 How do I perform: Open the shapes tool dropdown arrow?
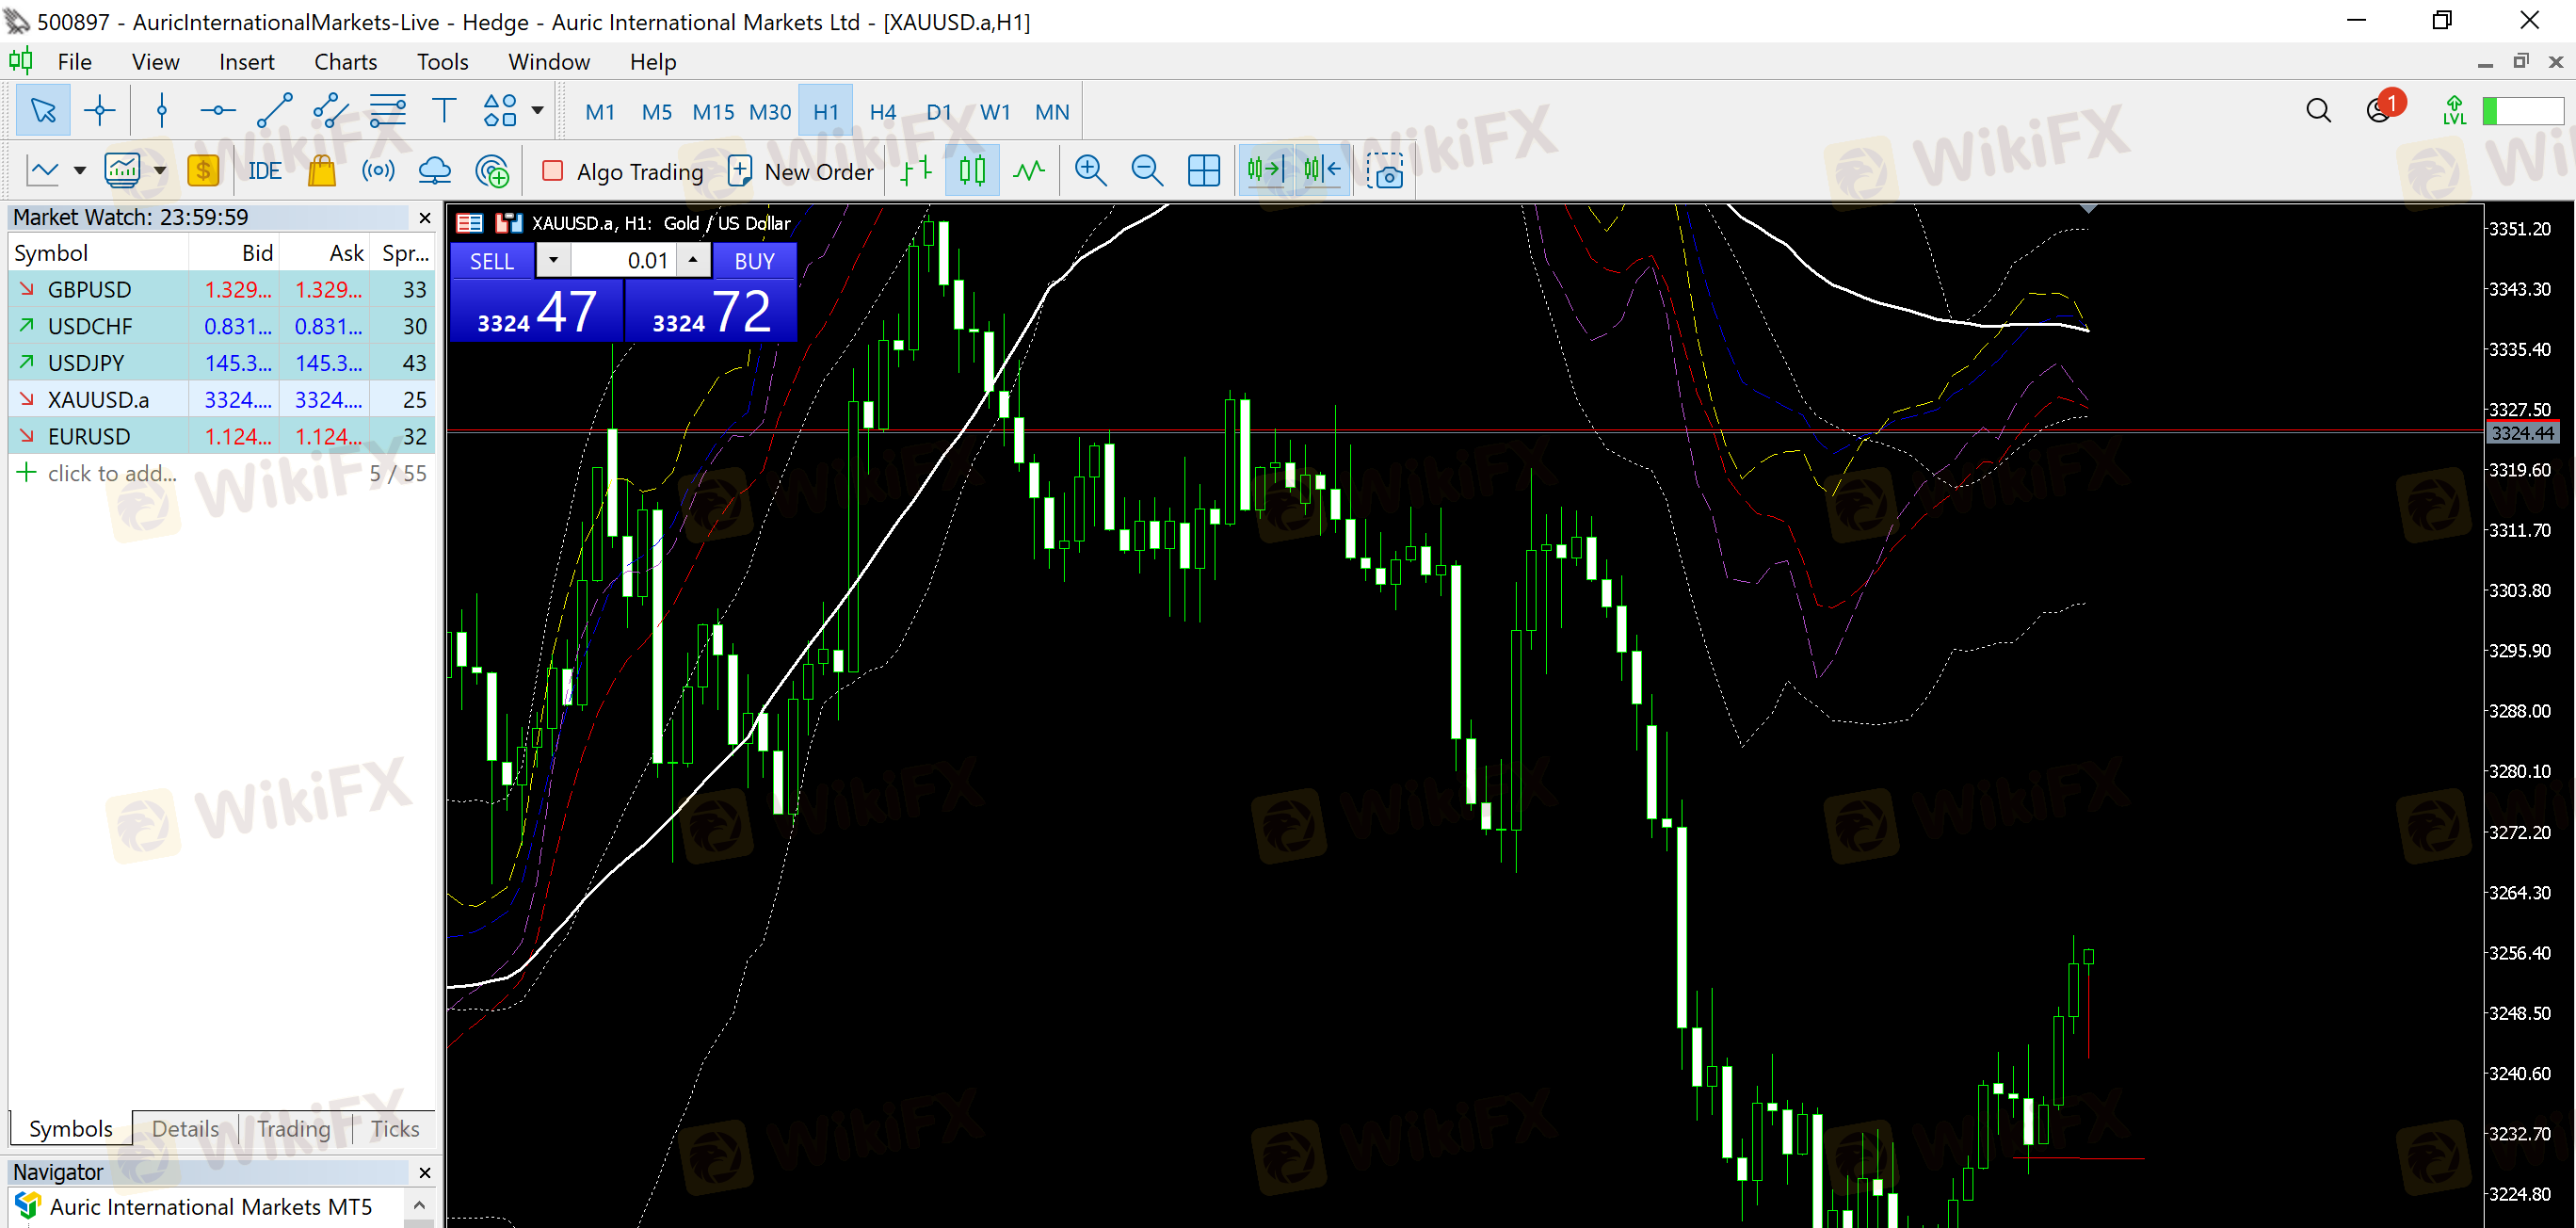click(537, 111)
